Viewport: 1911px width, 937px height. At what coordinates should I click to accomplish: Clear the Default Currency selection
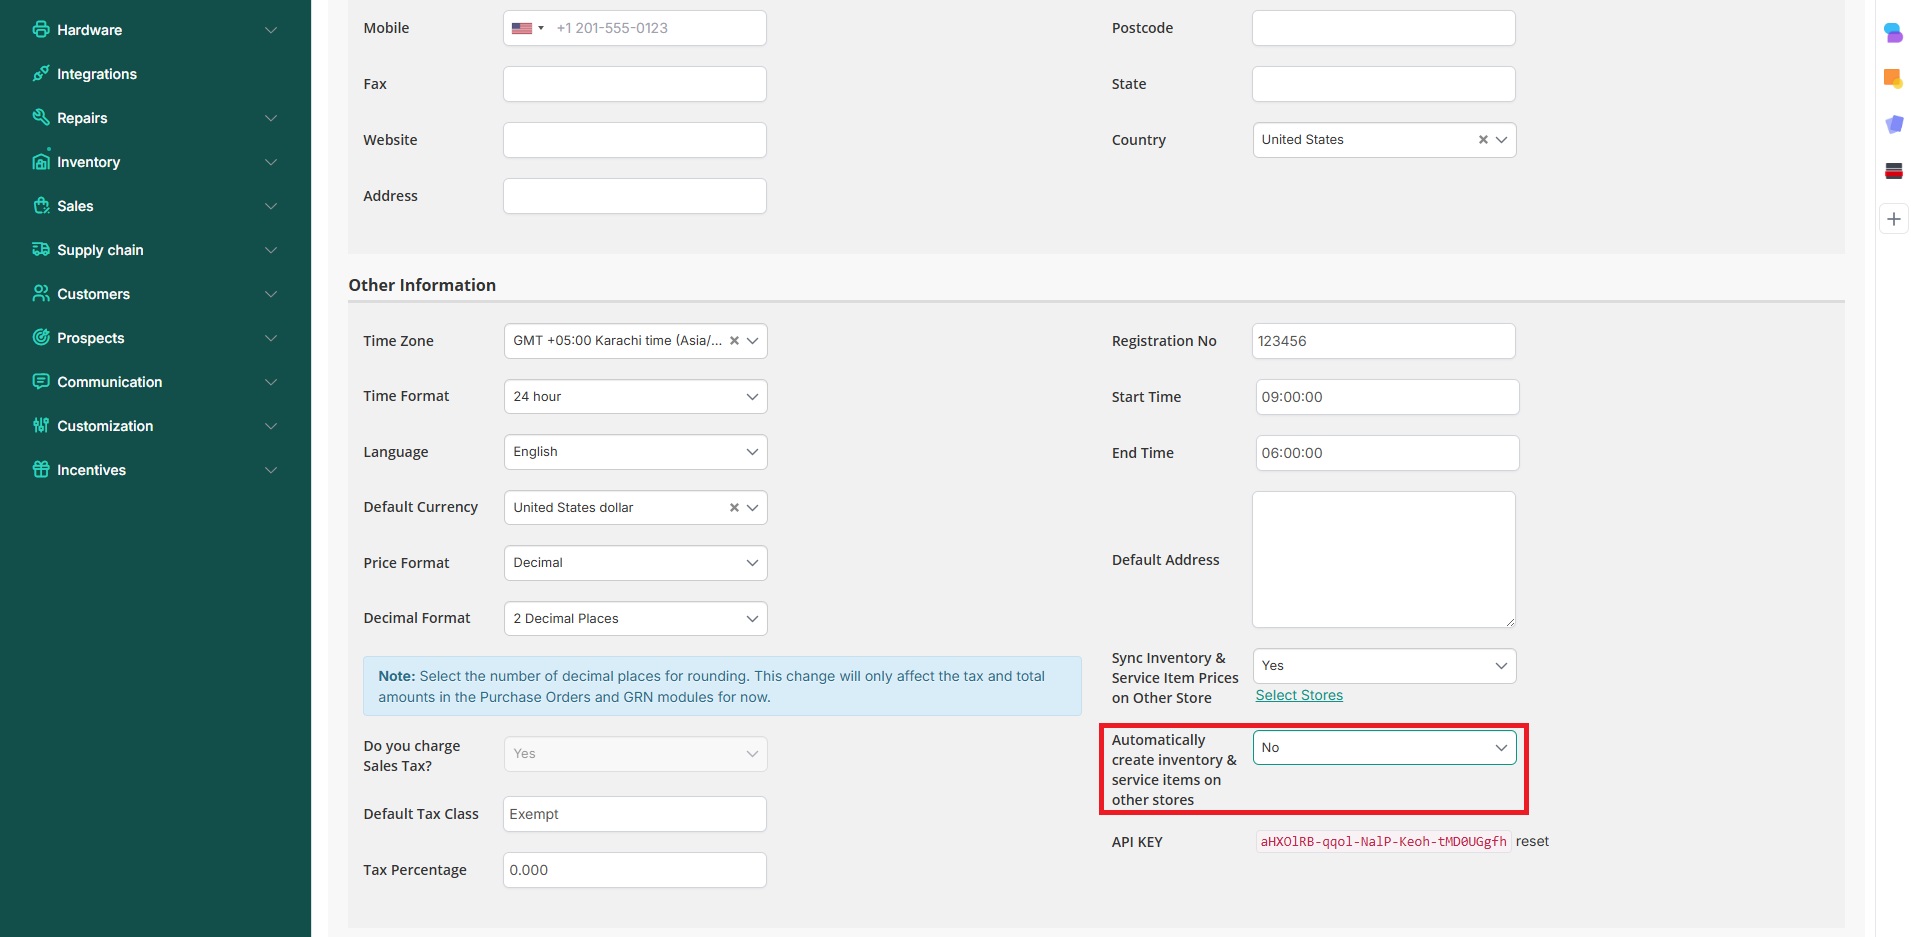(734, 508)
